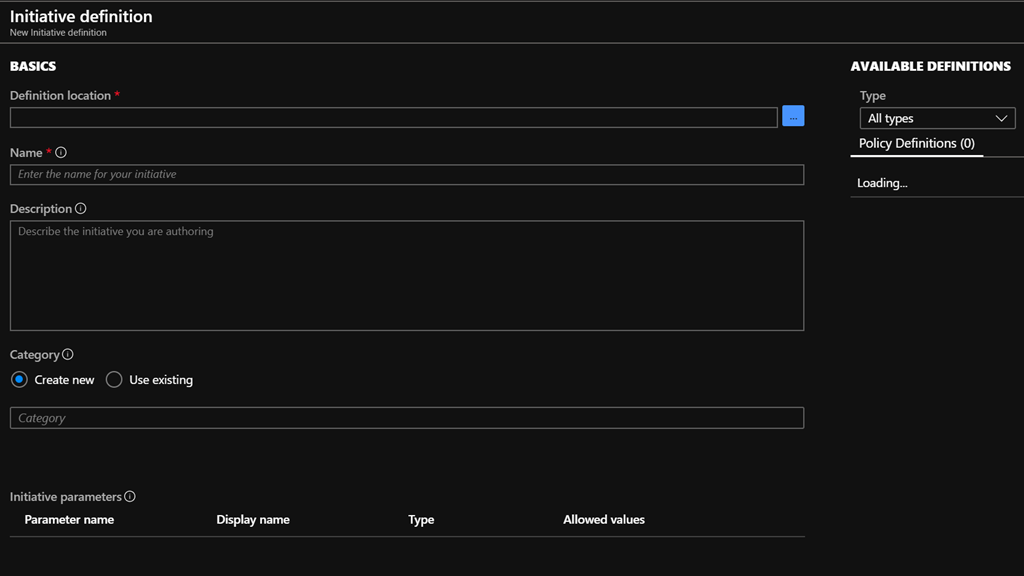The height and width of the screenshot is (576, 1024).
Task: Focus the Category text box
Action: (x=406, y=418)
